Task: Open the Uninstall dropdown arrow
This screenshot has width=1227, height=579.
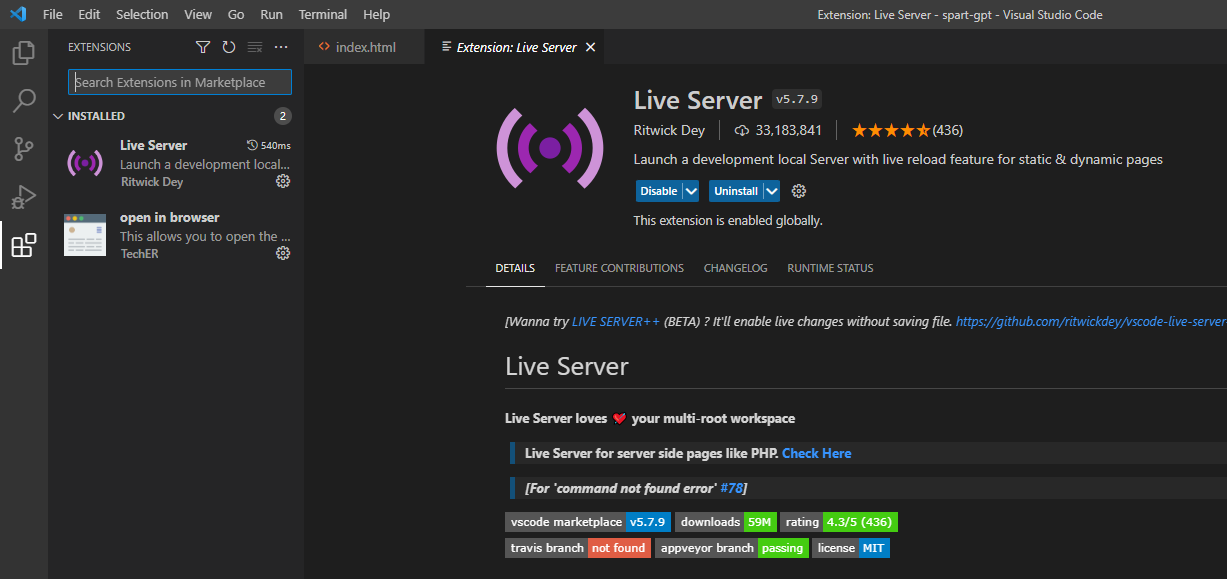Action: (771, 191)
